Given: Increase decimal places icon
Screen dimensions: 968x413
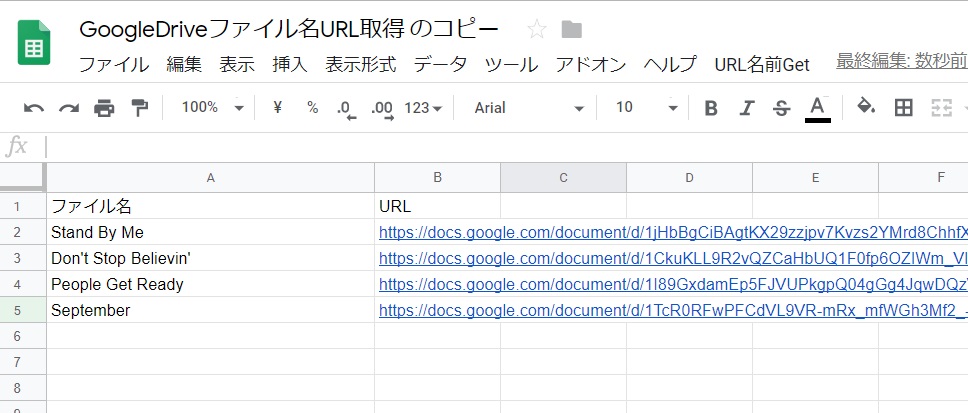Looking at the screenshot, I should pos(382,109).
